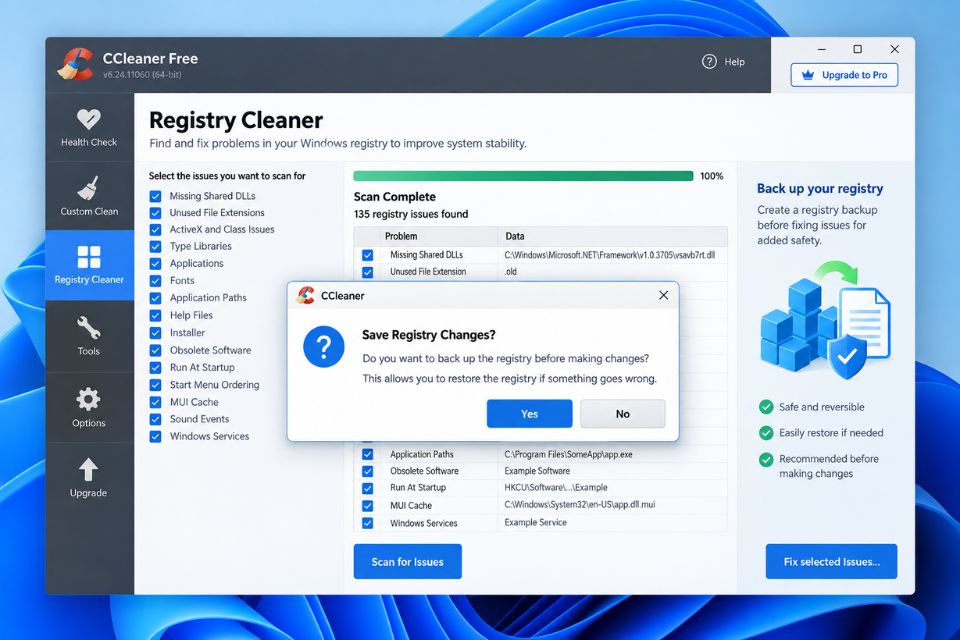Click the CCleaner logo in title bar

point(76,64)
